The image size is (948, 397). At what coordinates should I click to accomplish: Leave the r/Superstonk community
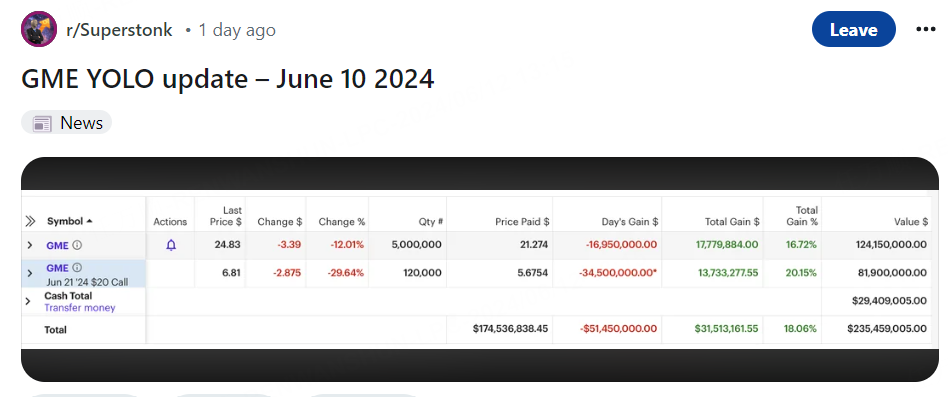coord(853,29)
